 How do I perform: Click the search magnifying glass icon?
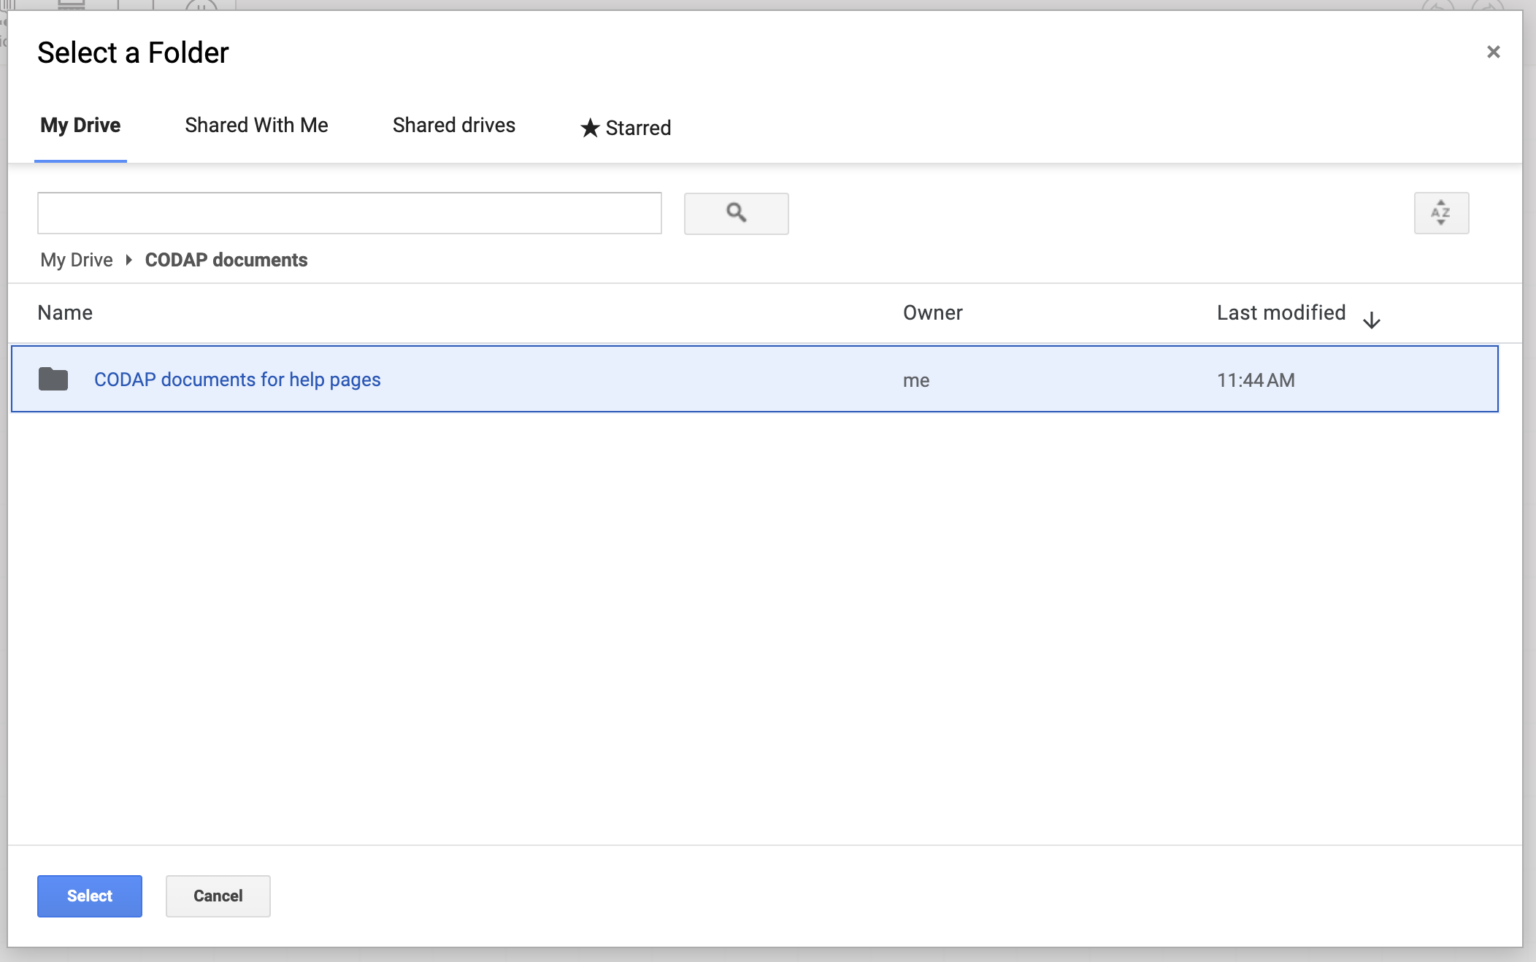pos(736,213)
